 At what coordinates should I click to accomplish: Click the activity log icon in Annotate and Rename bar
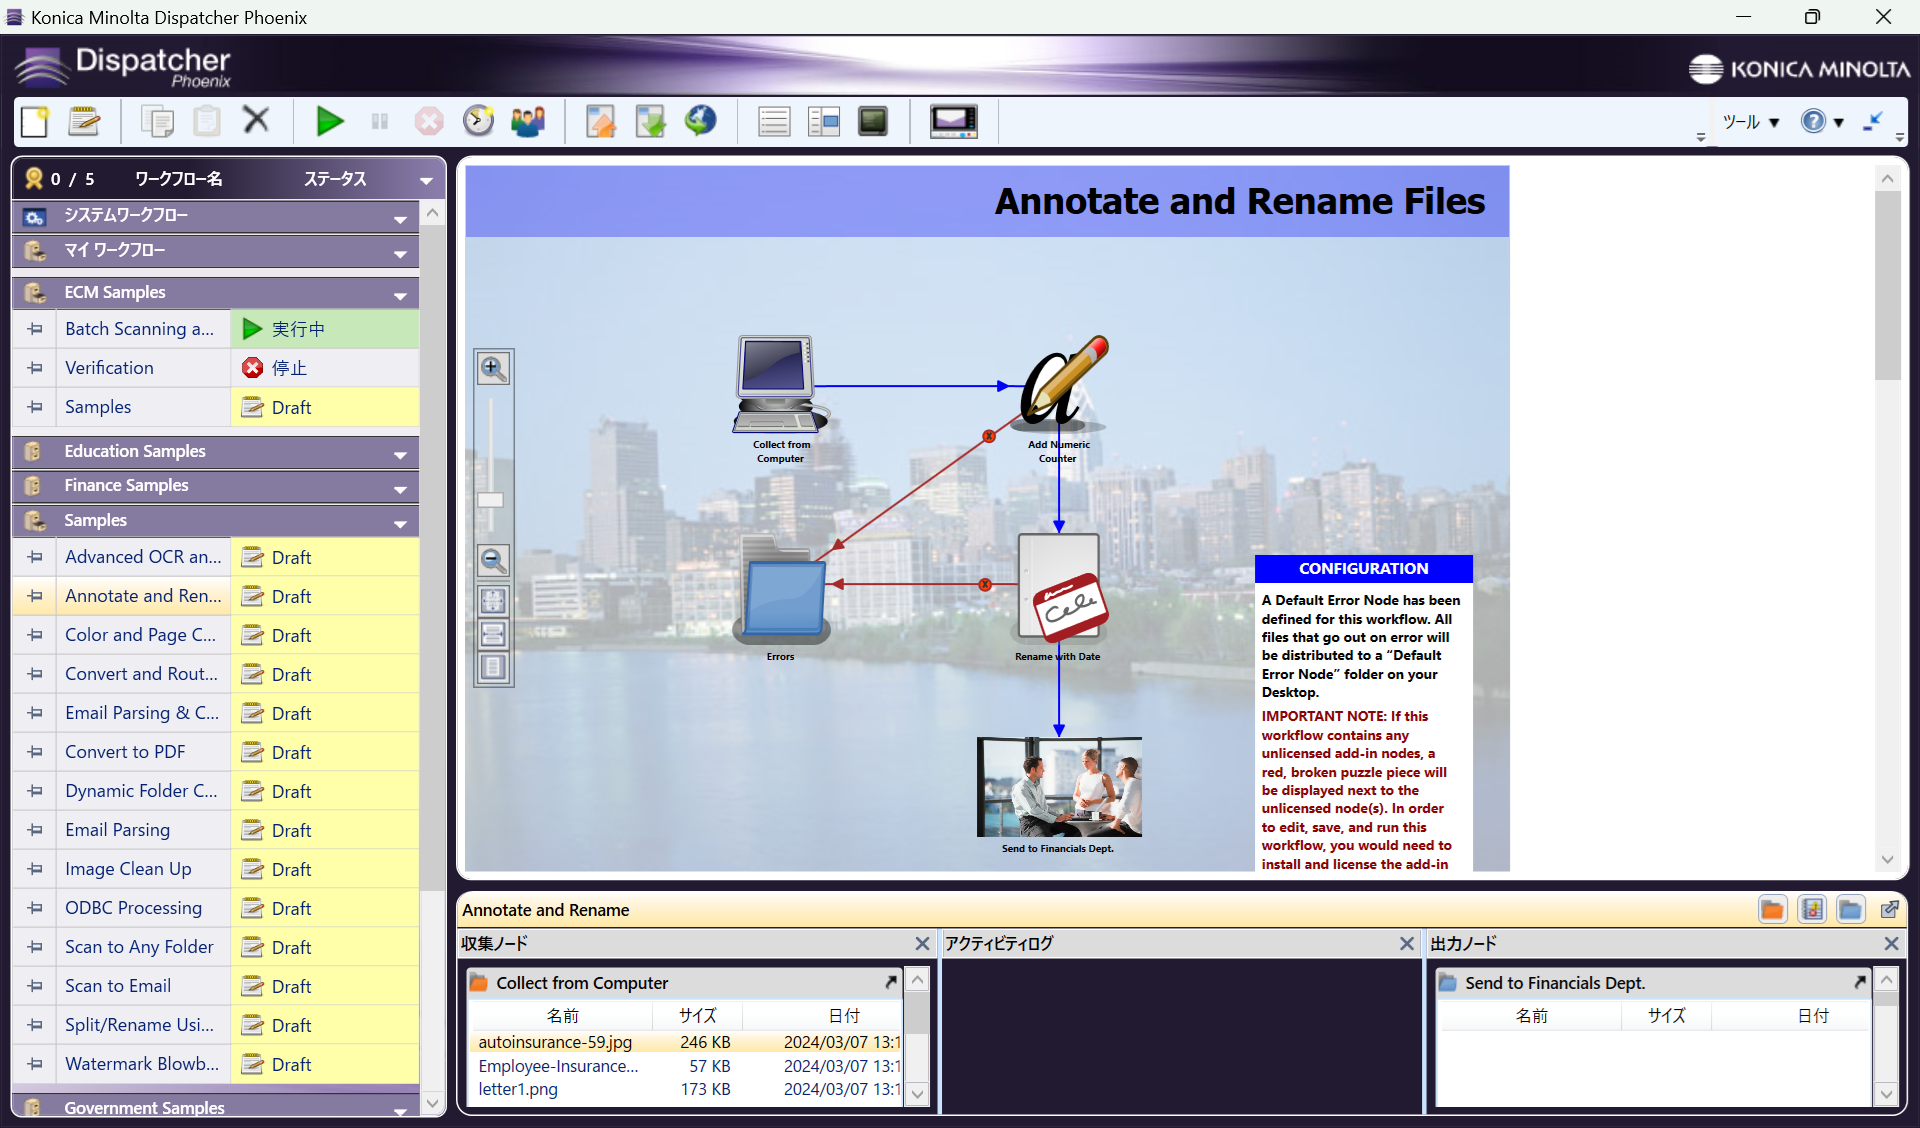click(1811, 909)
